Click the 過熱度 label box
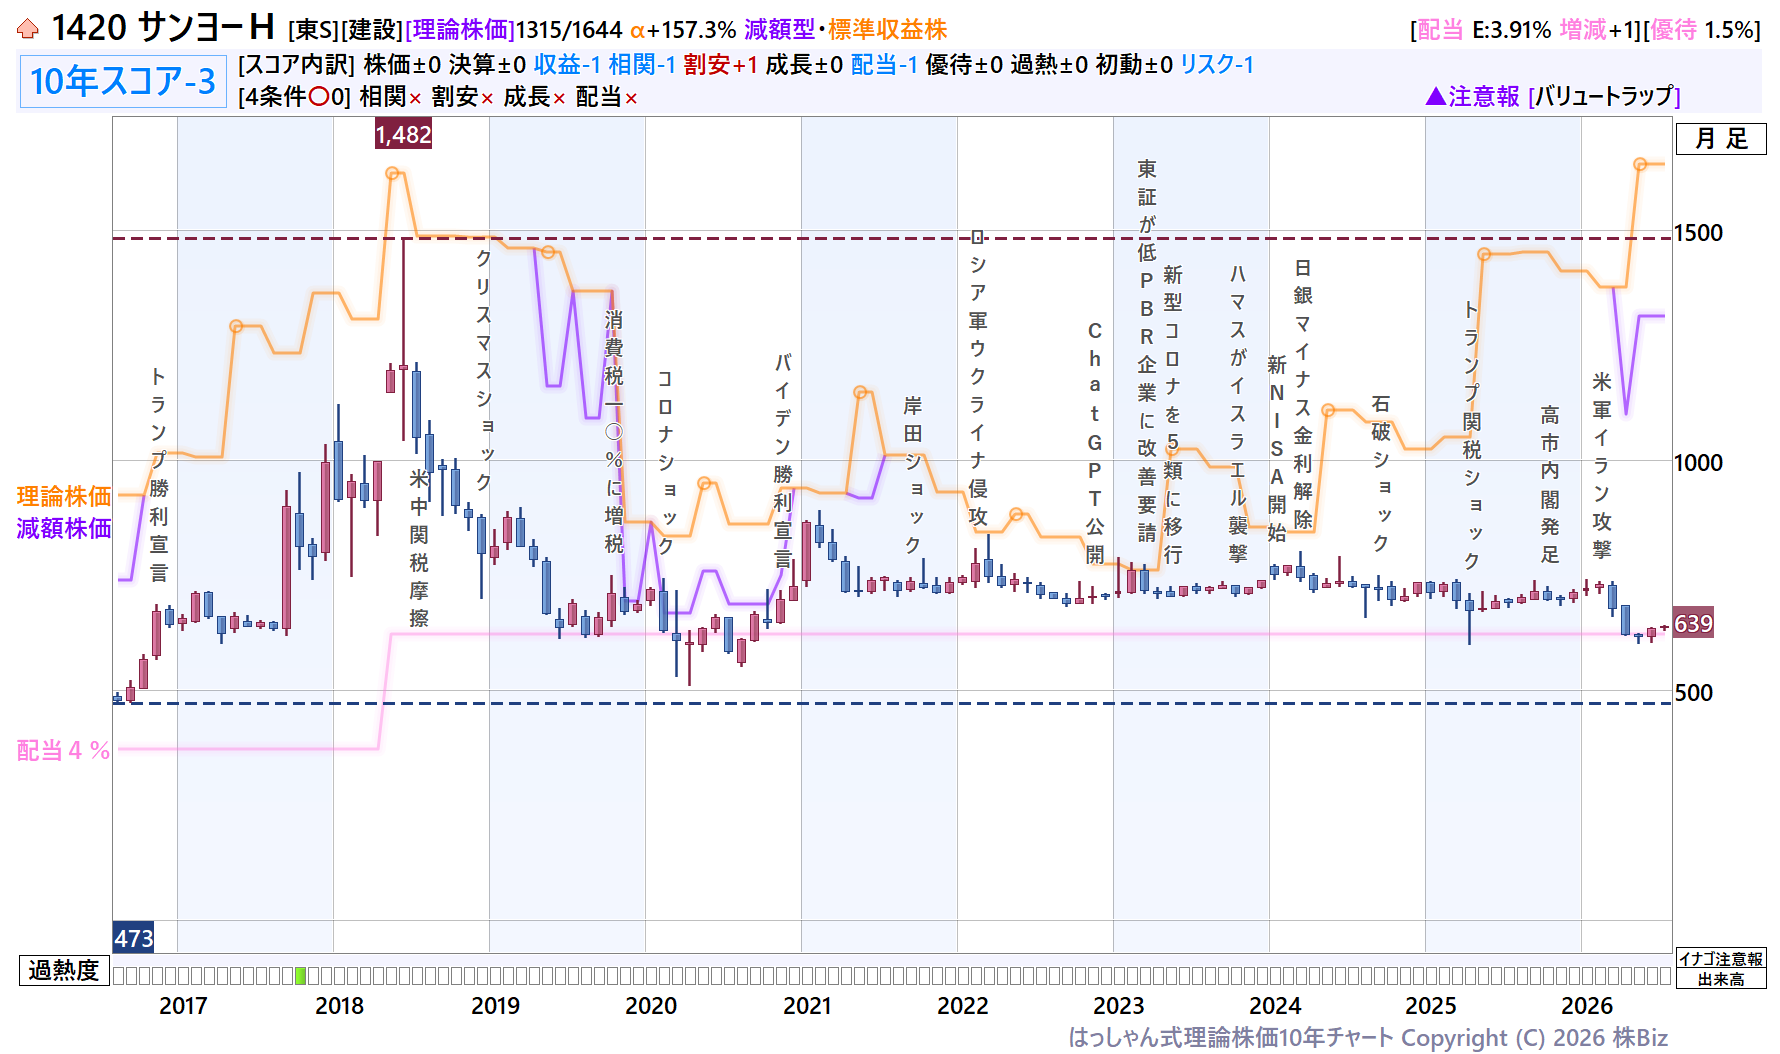Image resolution: width=1780 pixels, height=1054 pixels. 64,970
